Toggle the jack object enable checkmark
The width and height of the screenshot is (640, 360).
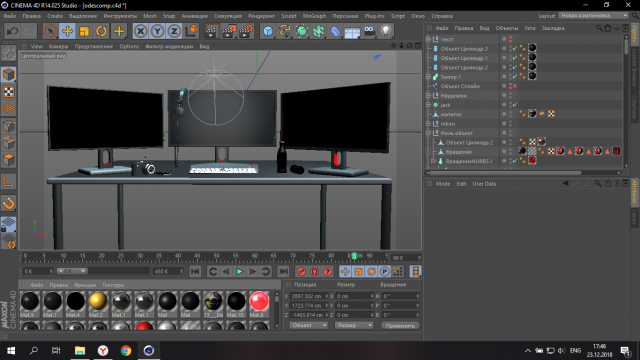coord(515,105)
